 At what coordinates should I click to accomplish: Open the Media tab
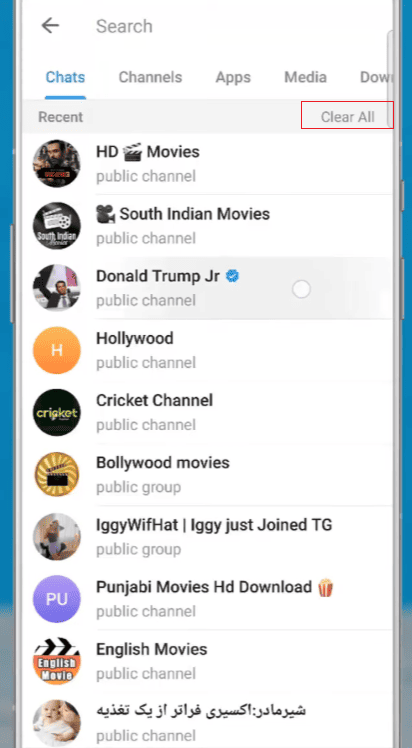coord(306,77)
